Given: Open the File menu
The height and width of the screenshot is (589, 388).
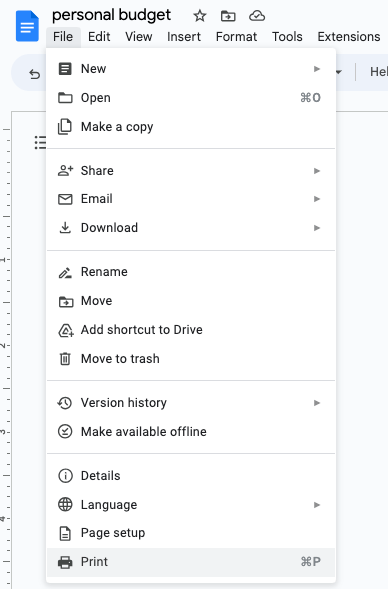Looking at the screenshot, I should [63, 37].
